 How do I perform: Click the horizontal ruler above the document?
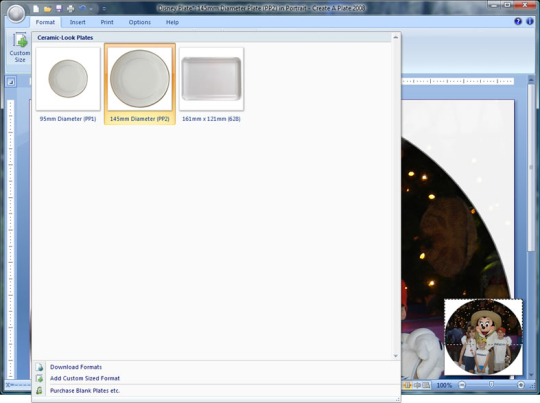[x=458, y=81]
